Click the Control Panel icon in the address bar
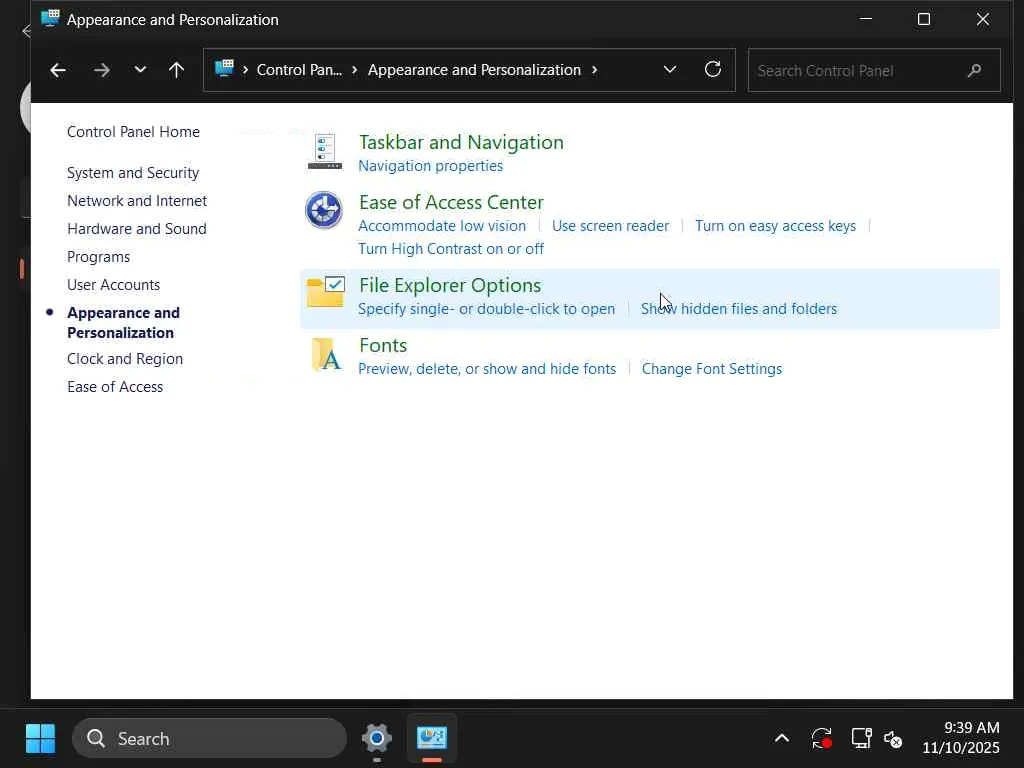Image resolution: width=1024 pixels, height=768 pixels. tap(224, 69)
